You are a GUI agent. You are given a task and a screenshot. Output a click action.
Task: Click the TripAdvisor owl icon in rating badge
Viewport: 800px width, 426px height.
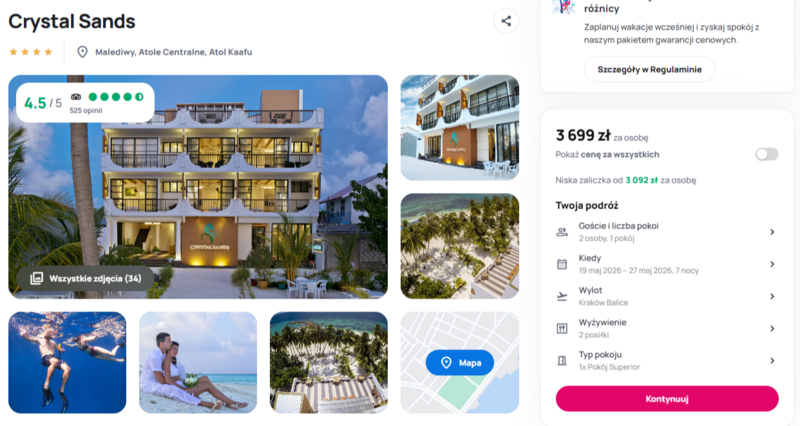point(76,97)
